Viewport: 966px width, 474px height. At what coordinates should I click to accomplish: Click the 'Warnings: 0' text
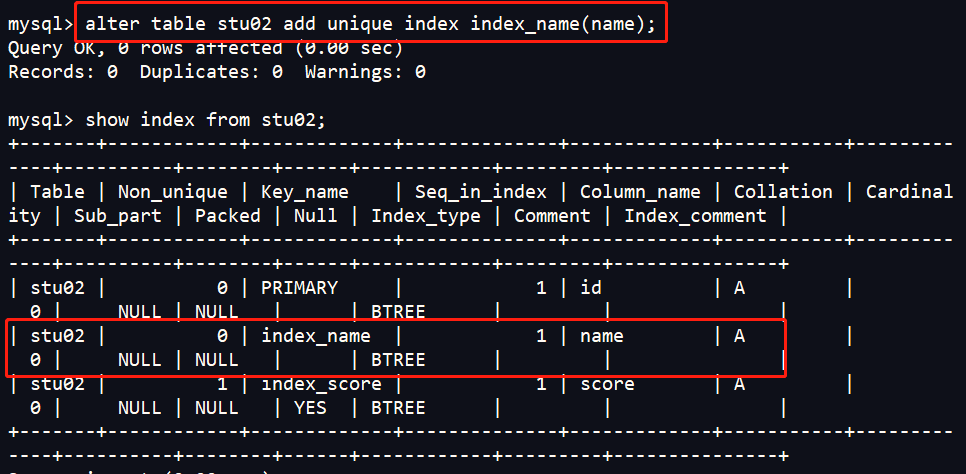point(365,72)
